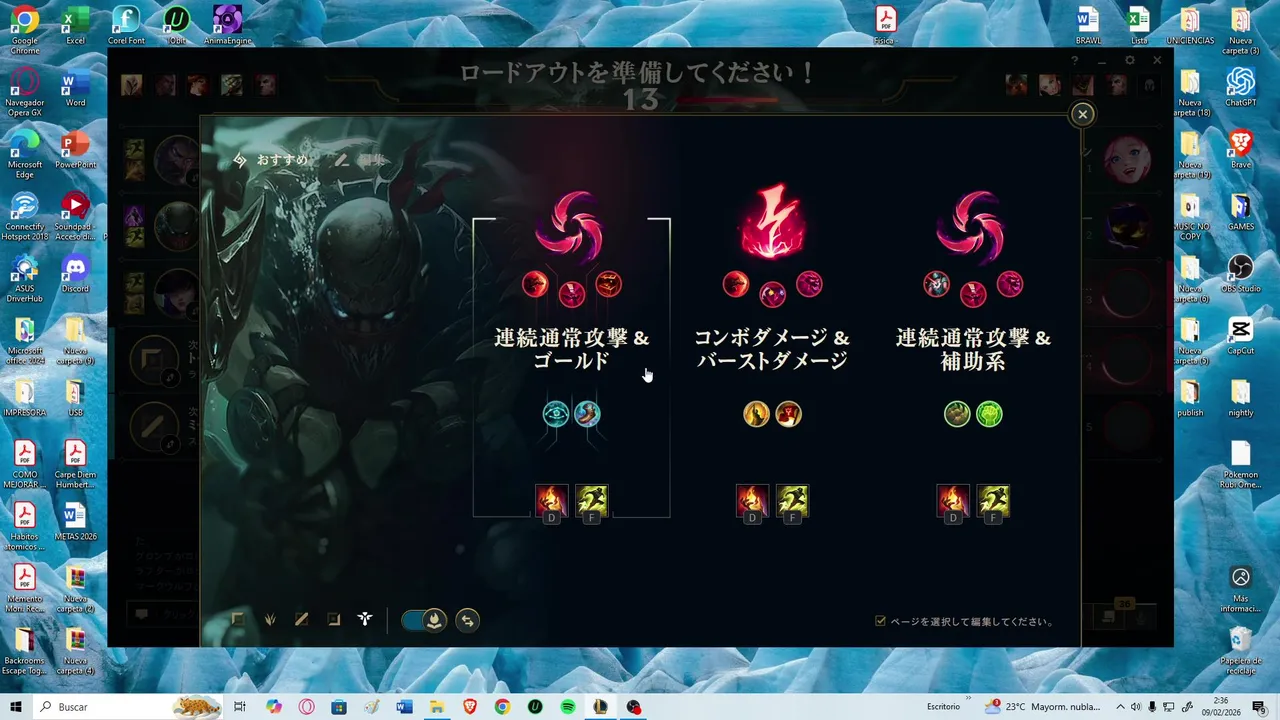Click the teal eye secondary rune on the ゴールド page
Screen dimensions: 1280x720
pos(556,414)
